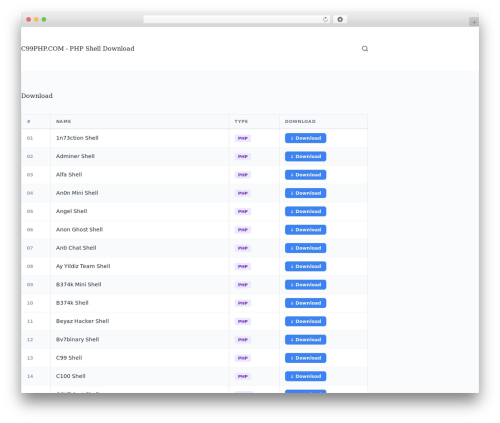Select the '1n73ction Shell' name text
Image resolution: width=500 pixels, height=423 pixels.
77,138
